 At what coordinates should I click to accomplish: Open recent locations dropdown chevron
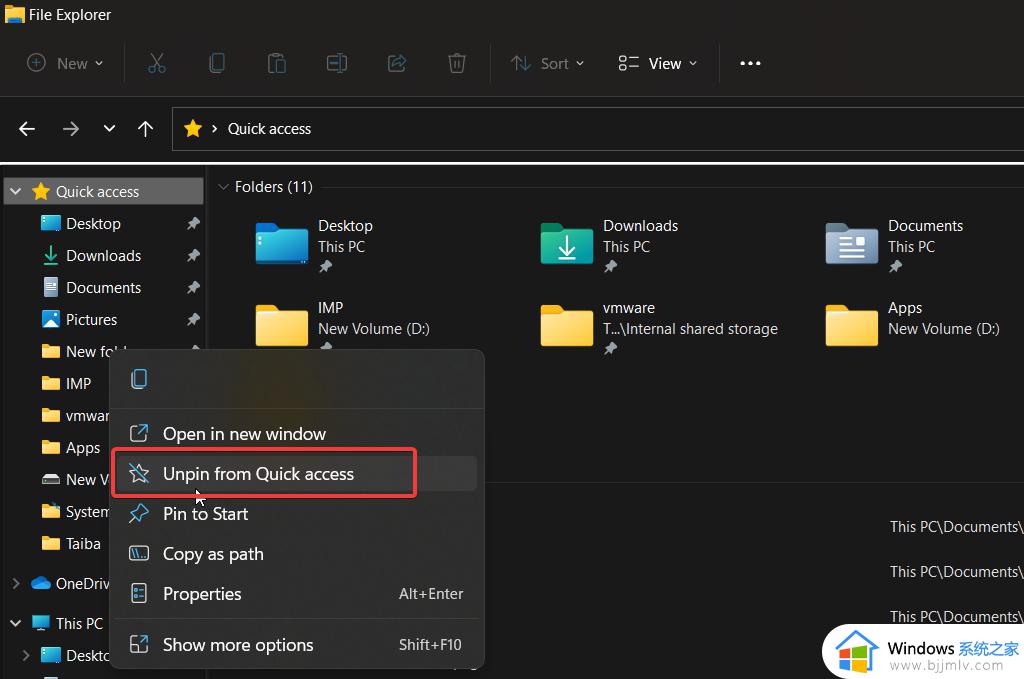tap(109, 129)
